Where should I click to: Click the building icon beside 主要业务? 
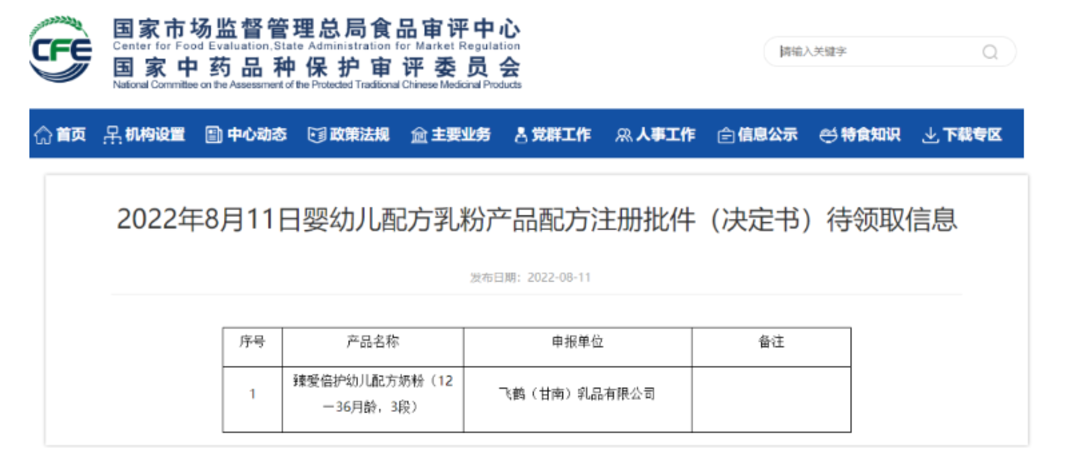coord(419,135)
